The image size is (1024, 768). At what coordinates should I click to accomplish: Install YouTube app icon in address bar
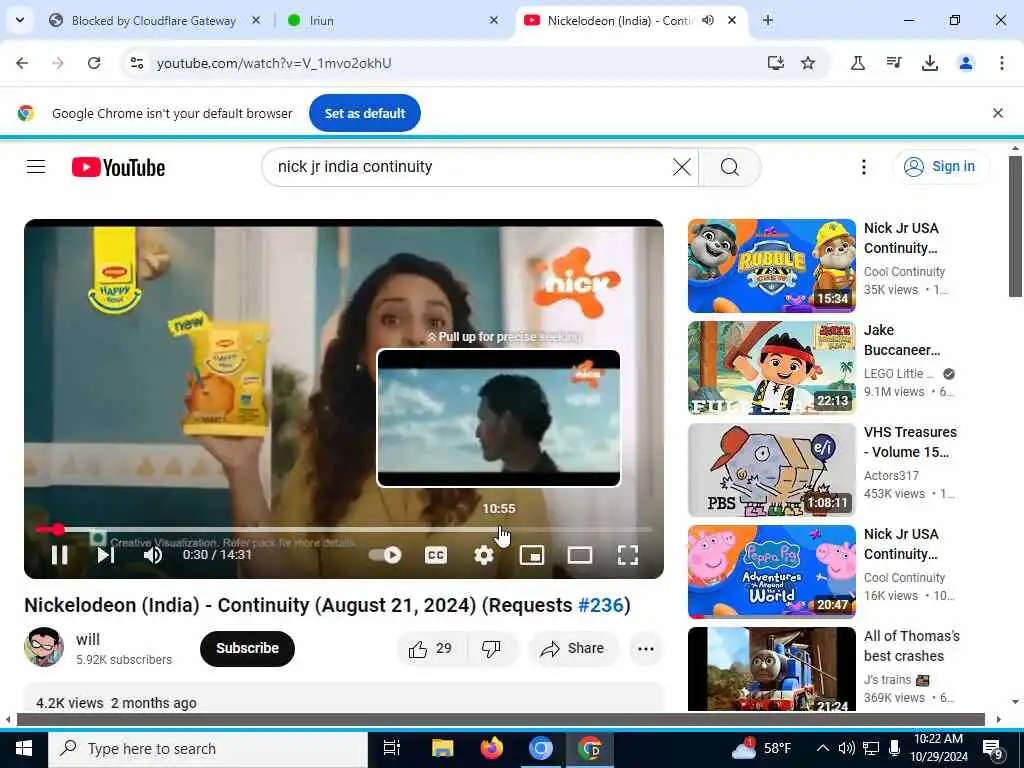tap(775, 63)
